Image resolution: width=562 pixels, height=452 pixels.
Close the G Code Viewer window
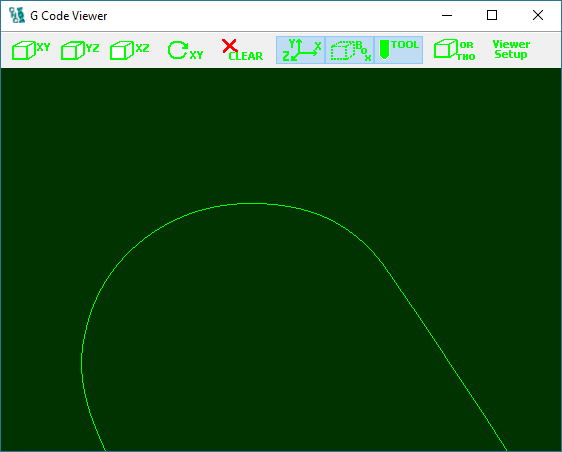click(x=538, y=15)
